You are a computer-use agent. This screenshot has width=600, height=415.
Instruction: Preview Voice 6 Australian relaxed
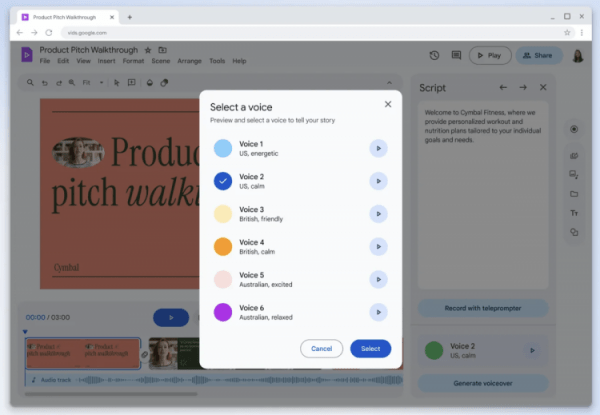(378, 312)
